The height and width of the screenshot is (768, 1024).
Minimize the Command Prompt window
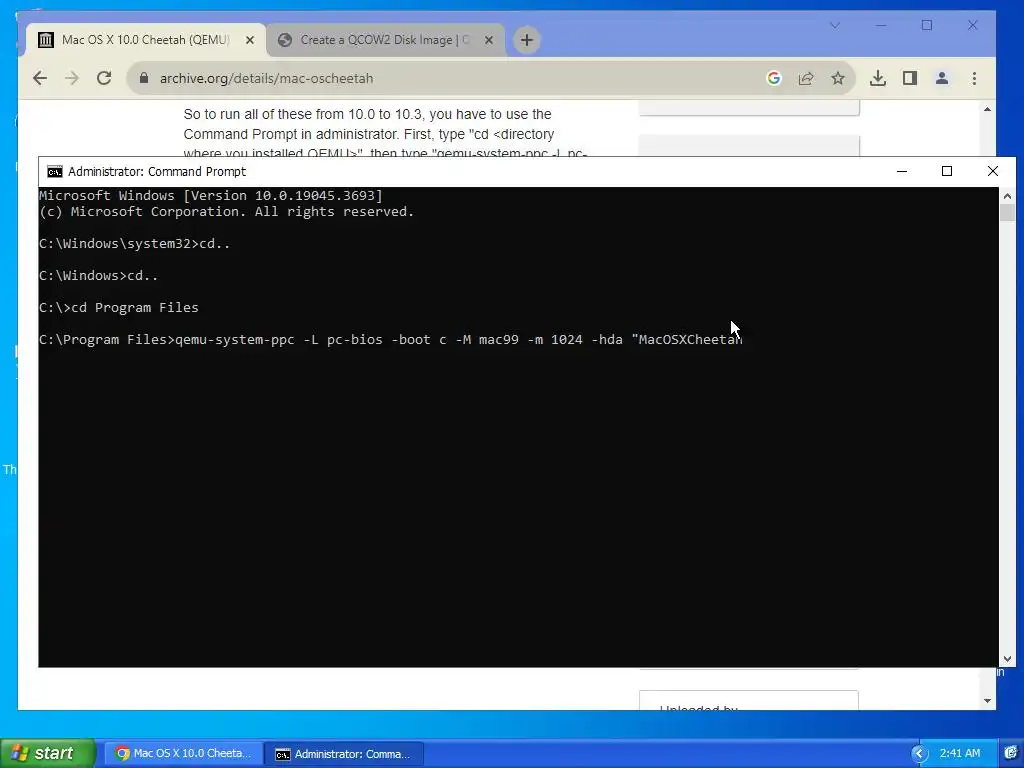(x=902, y=171)
